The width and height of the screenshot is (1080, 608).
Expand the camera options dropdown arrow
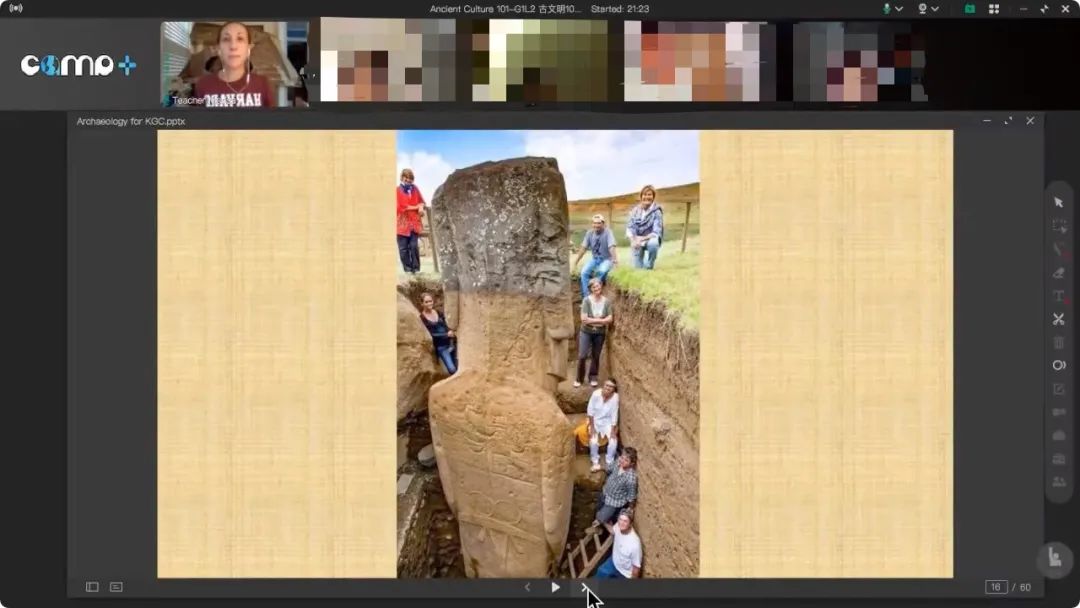point(935,9)
